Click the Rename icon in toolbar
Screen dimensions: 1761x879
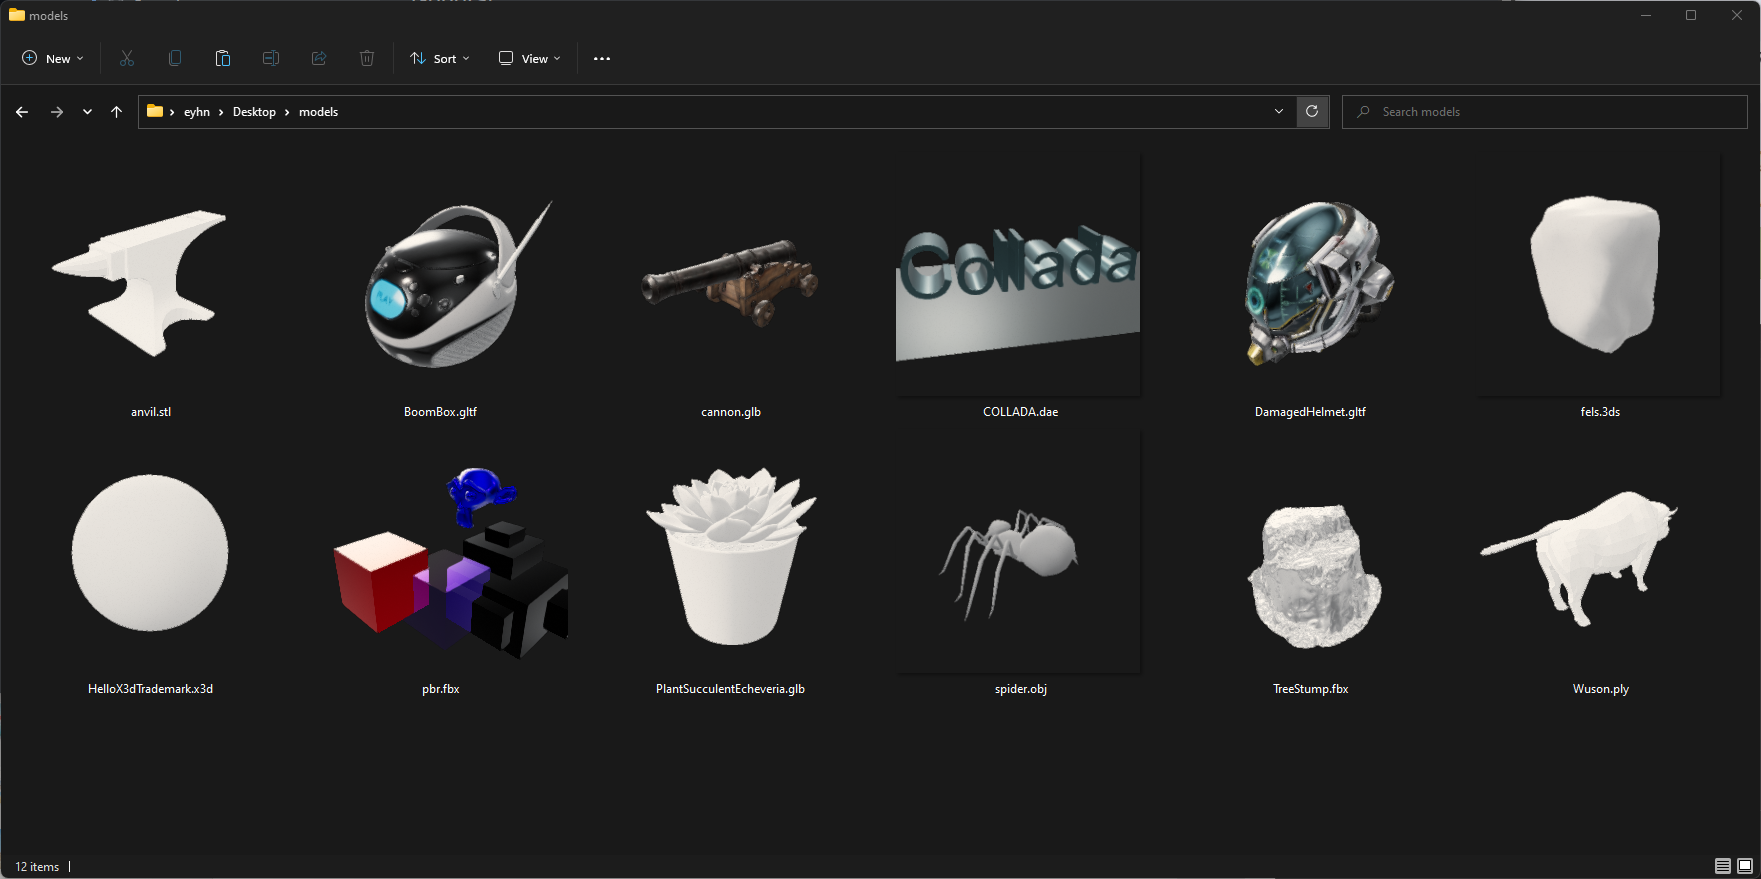point(271,58)
